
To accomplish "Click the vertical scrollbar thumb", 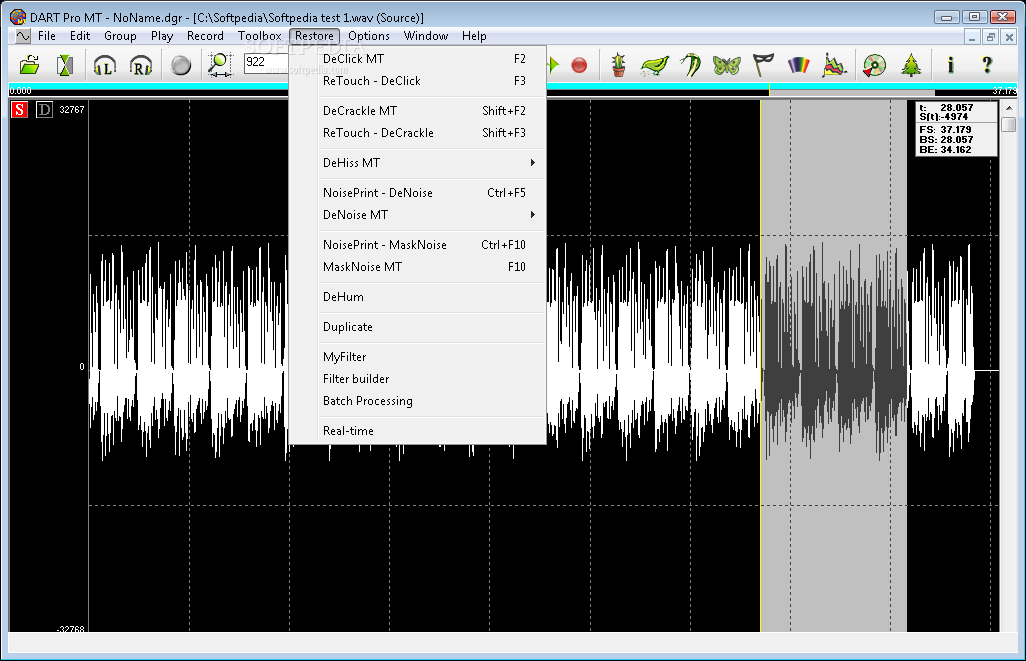I will coord(1009,124).
